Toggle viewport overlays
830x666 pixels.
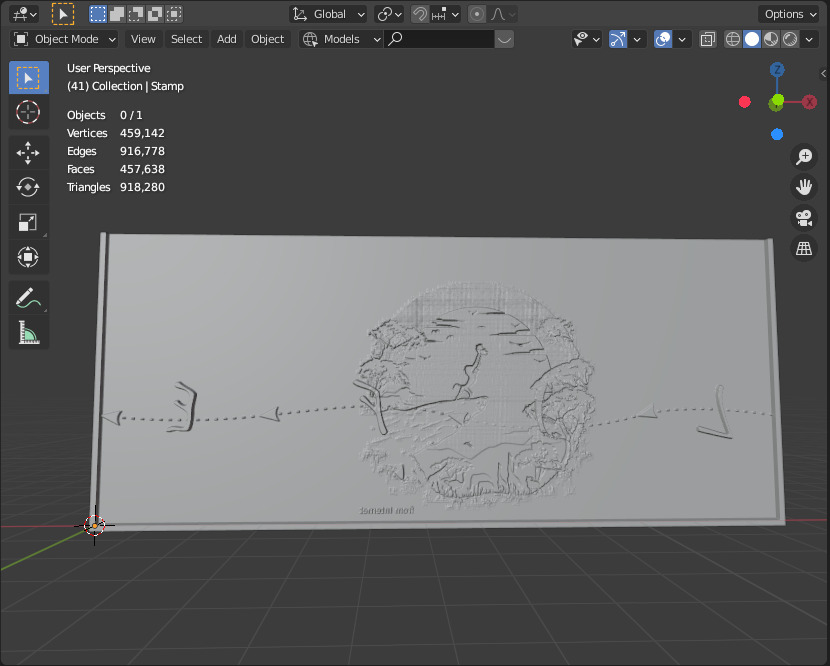click(x=663, y=39)
